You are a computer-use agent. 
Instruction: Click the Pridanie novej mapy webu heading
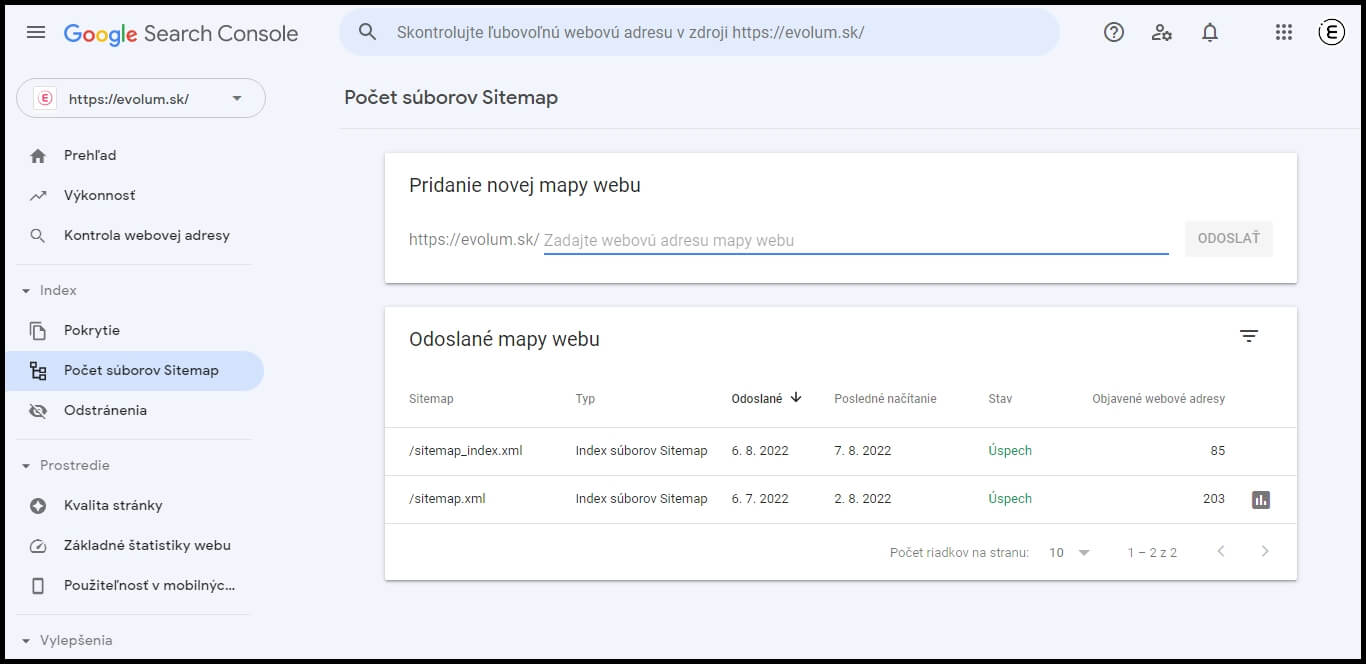pyautogui.click(x=525, y=185)
